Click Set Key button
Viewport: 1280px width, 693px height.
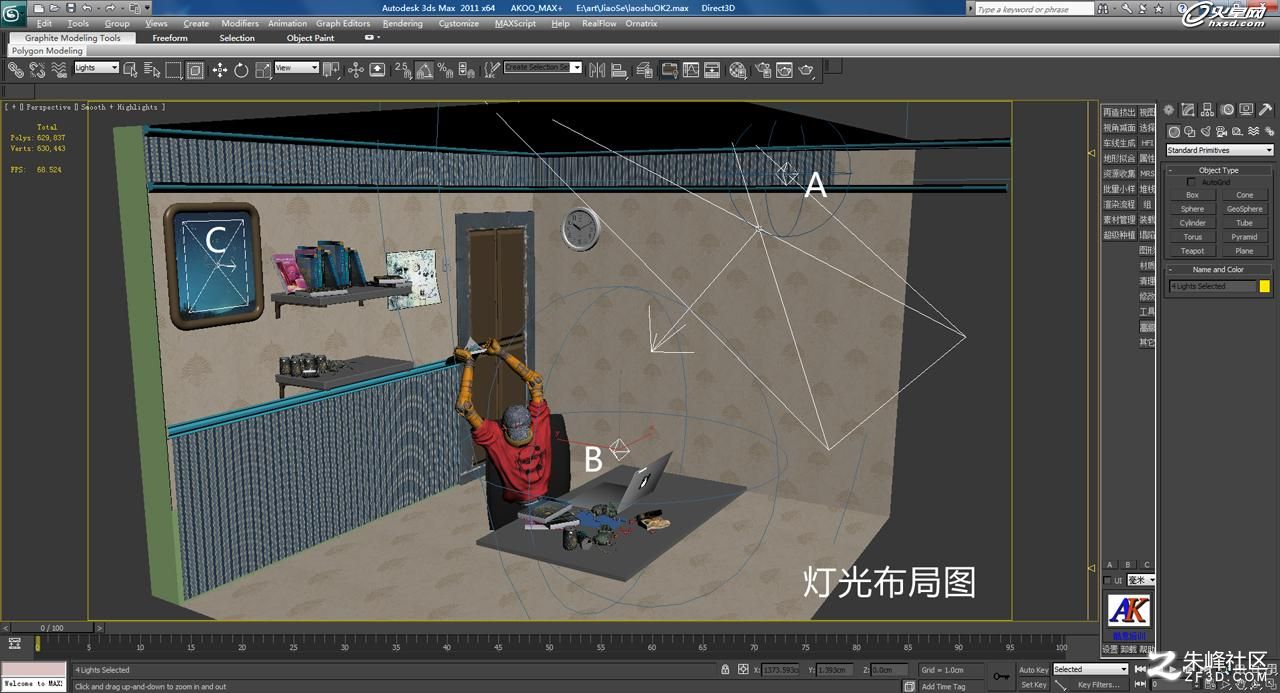[1033, 685]
